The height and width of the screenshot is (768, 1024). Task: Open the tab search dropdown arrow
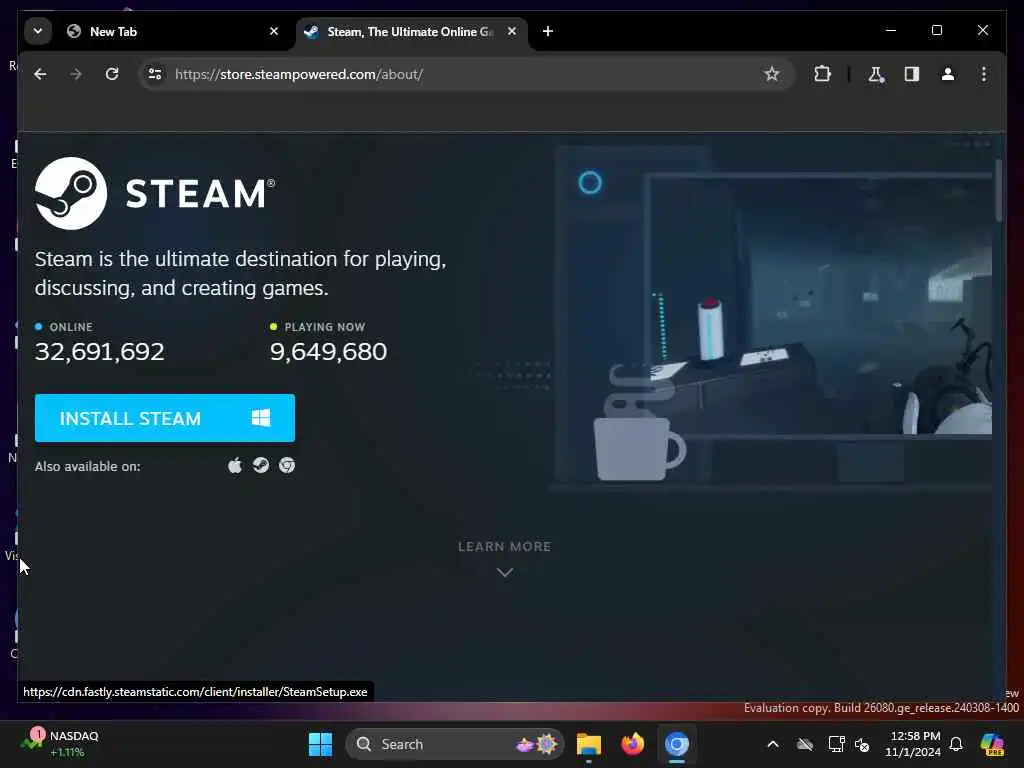(x=38, y=31)
